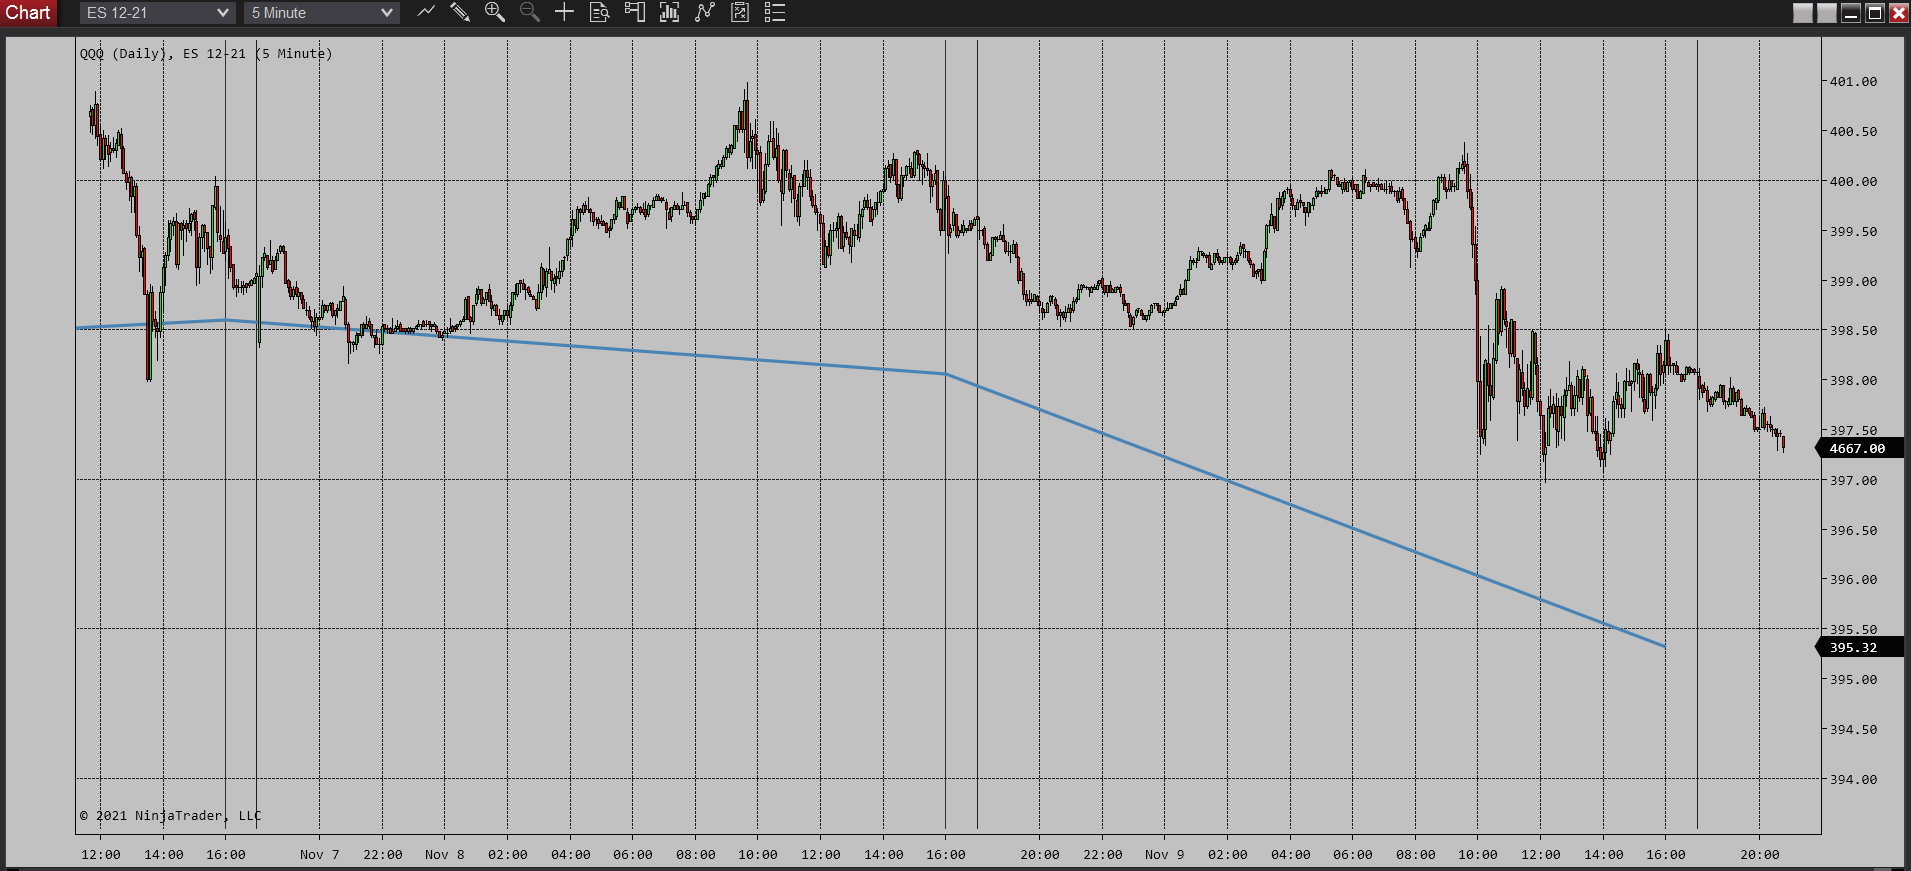Click the 400.00 price axis label
The width and height of the screenshot is (1911, 871).
click(1853, 181)
